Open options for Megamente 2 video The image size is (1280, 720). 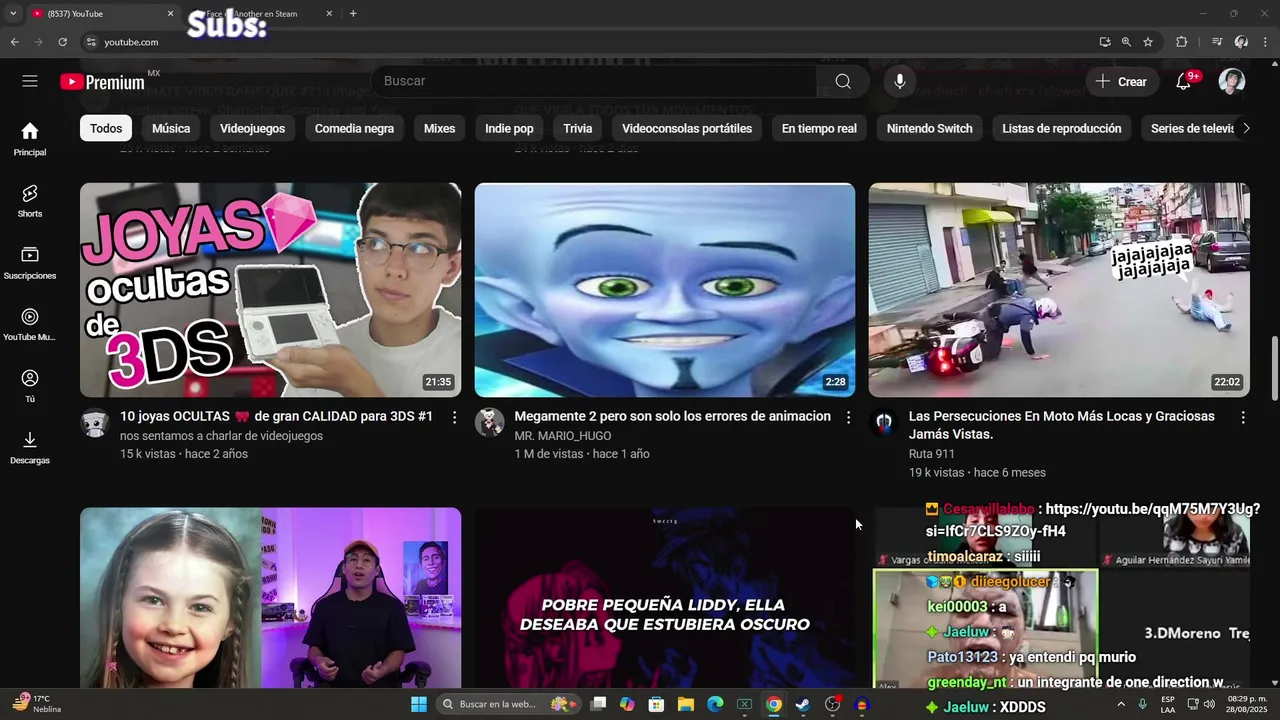[x=848, y=417]
